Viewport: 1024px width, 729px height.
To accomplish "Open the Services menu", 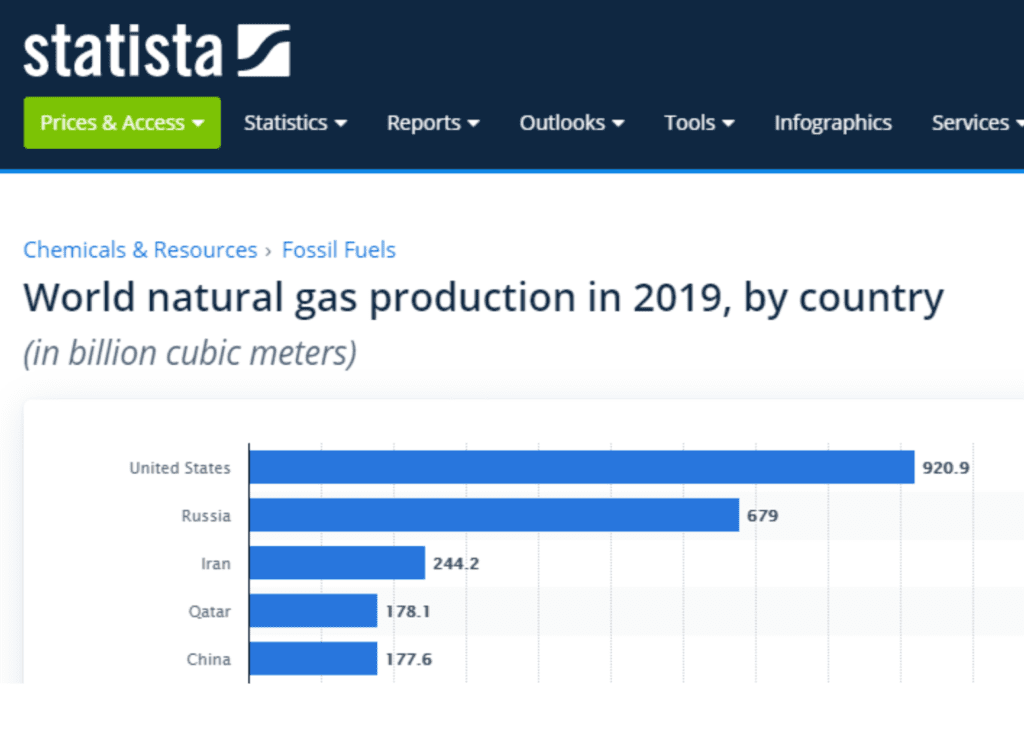I will coord(977,123).
